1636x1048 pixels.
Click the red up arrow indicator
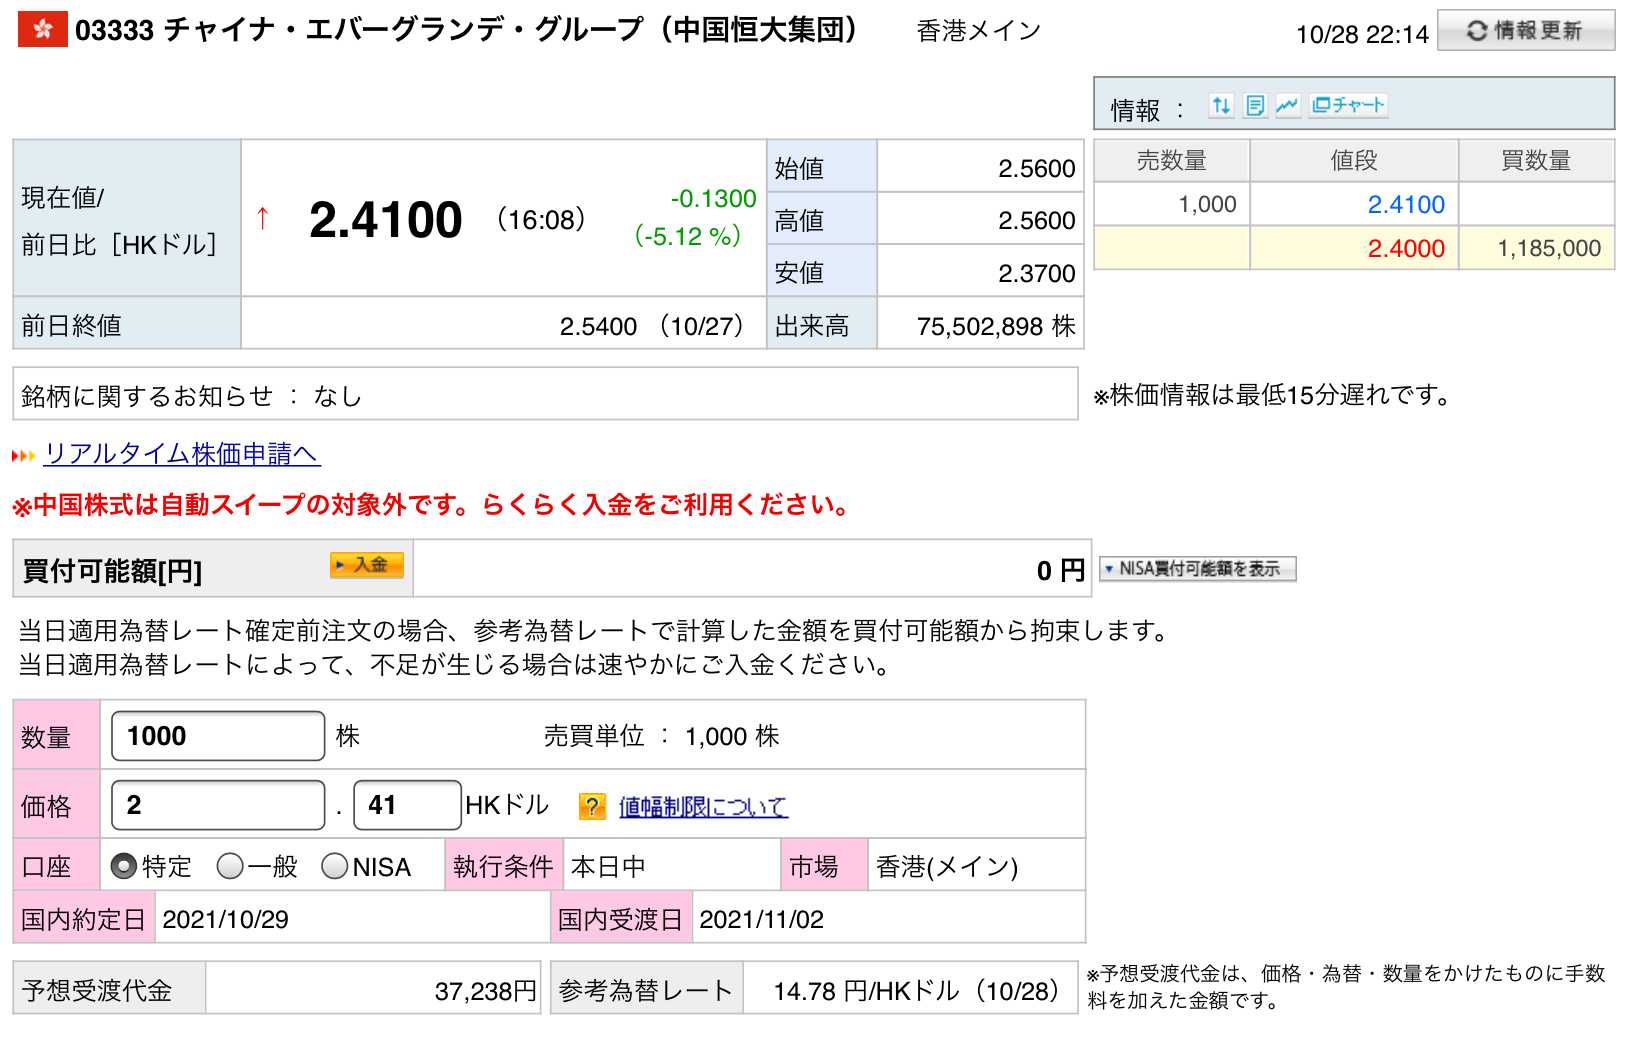[263, 218]
